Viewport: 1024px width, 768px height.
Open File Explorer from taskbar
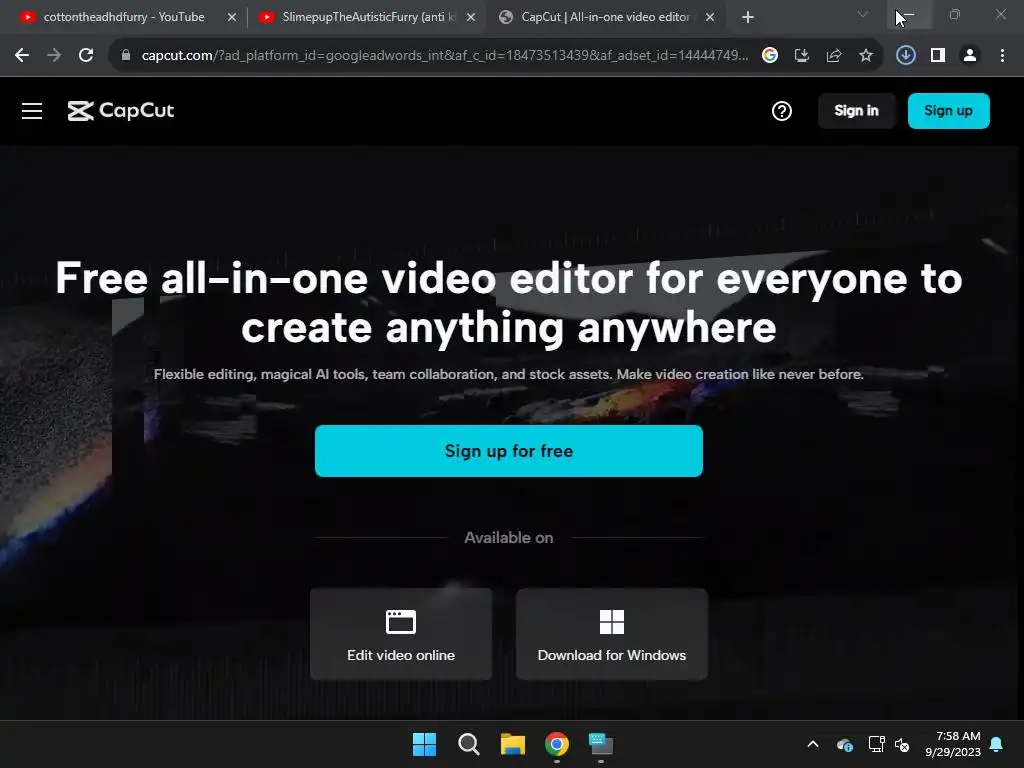tap(513, 744)
